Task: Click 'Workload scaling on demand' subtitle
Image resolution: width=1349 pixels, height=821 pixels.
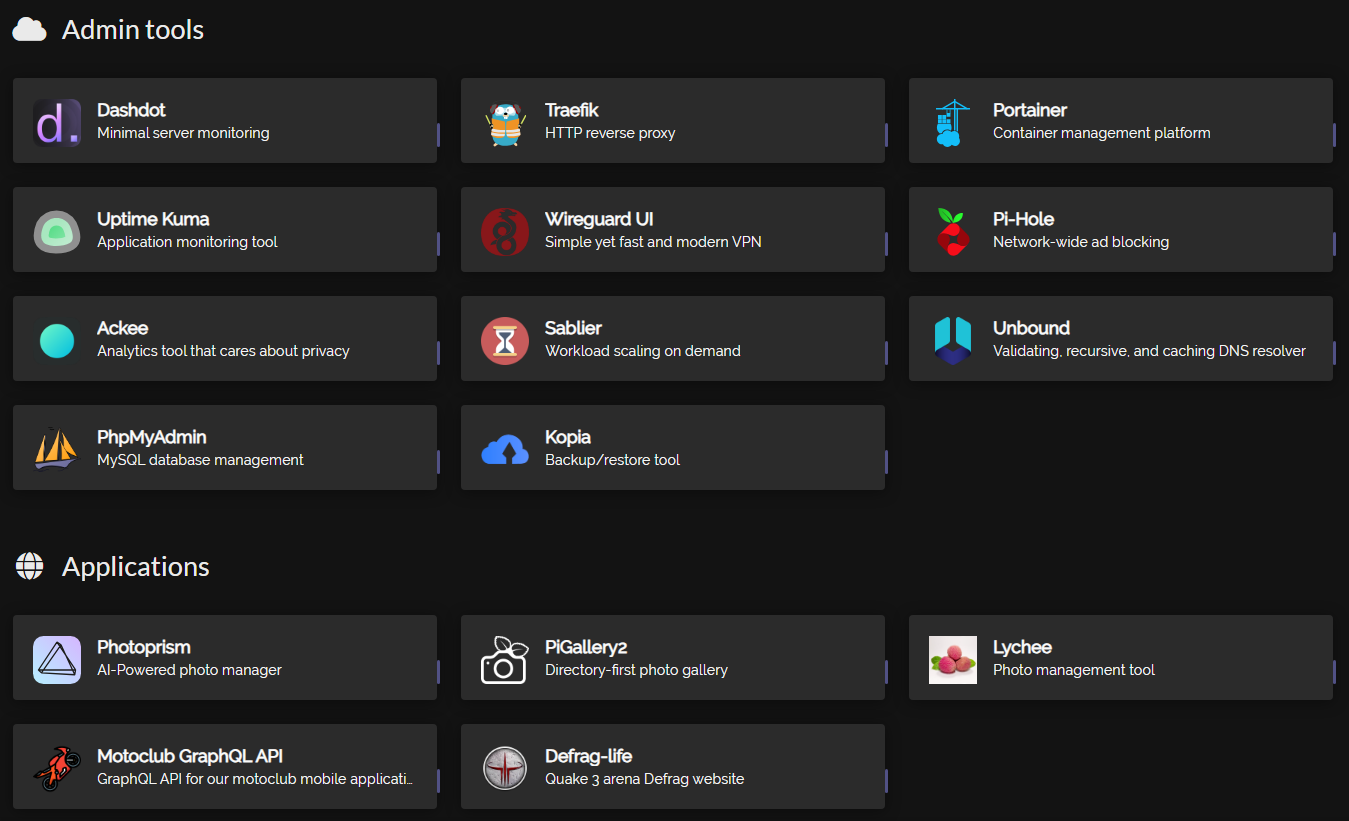Action: pos(643,351)
